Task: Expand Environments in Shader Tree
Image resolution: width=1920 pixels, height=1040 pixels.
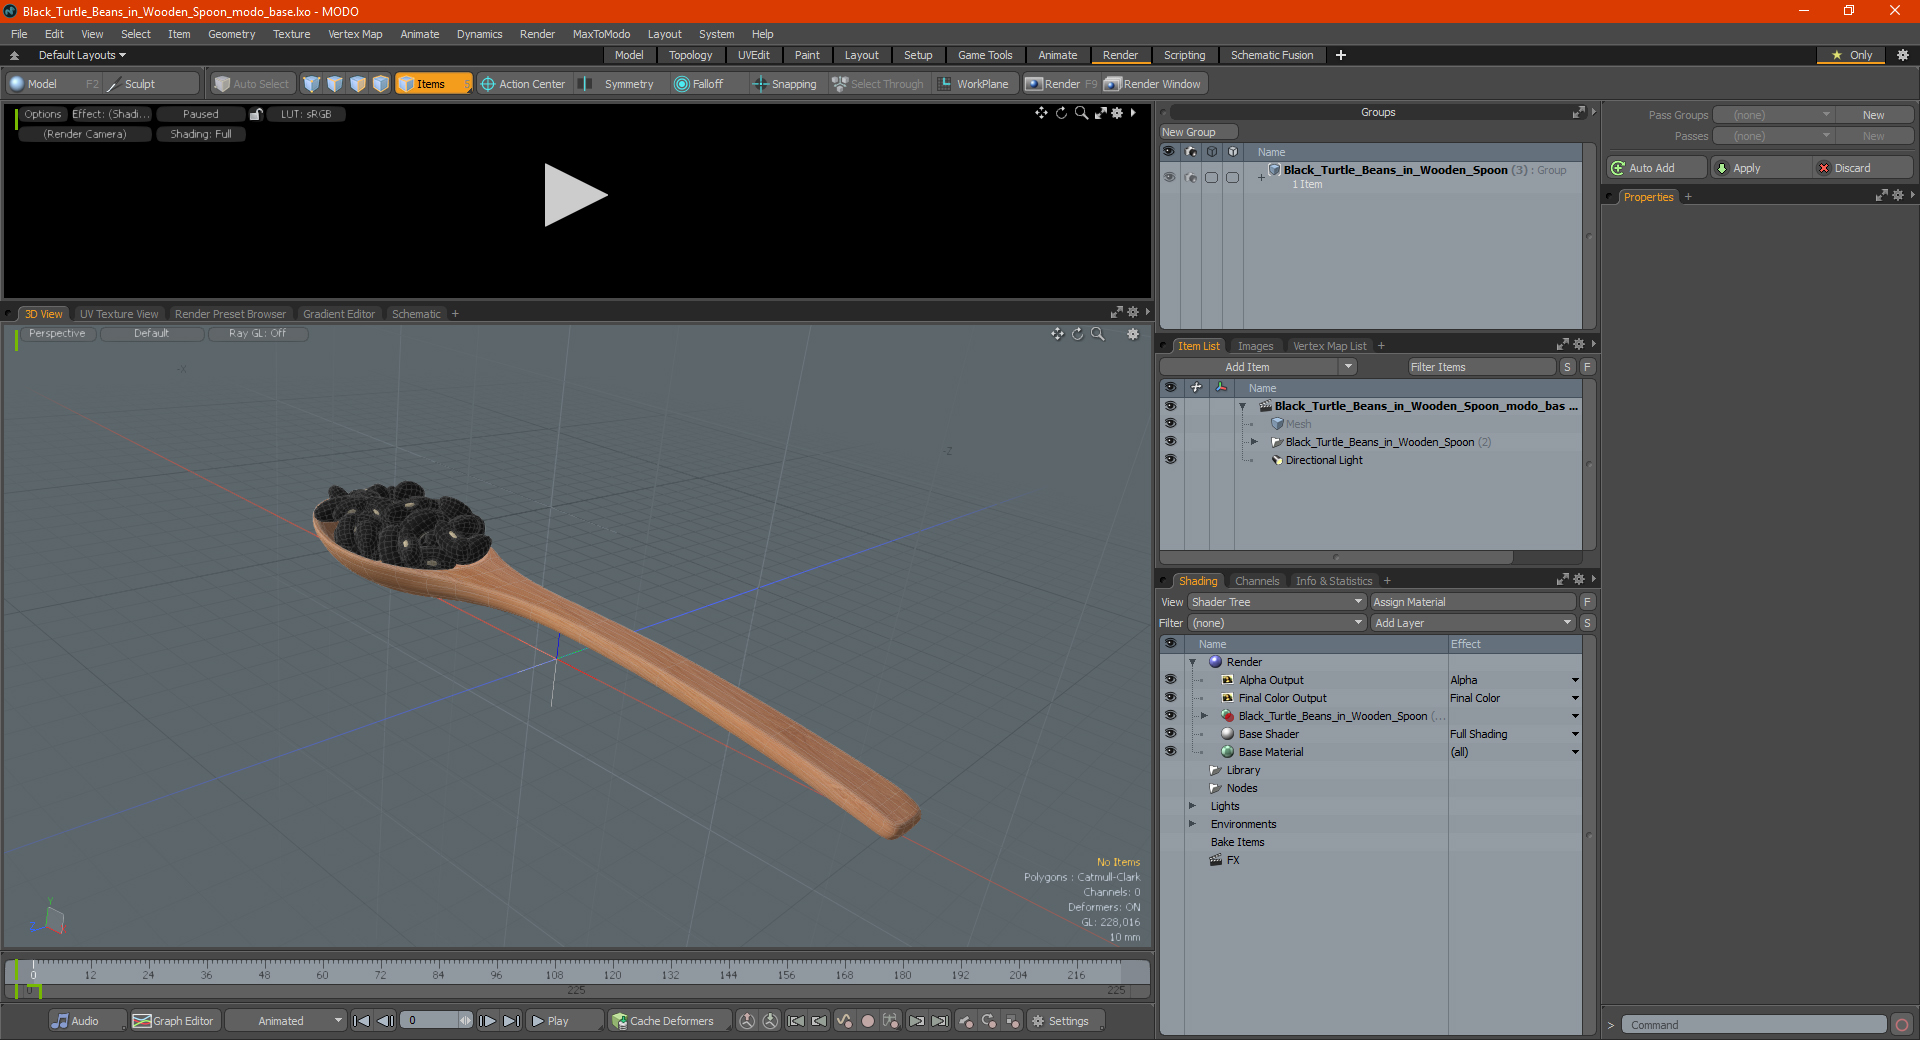Action: click(x=1192, y=824)
